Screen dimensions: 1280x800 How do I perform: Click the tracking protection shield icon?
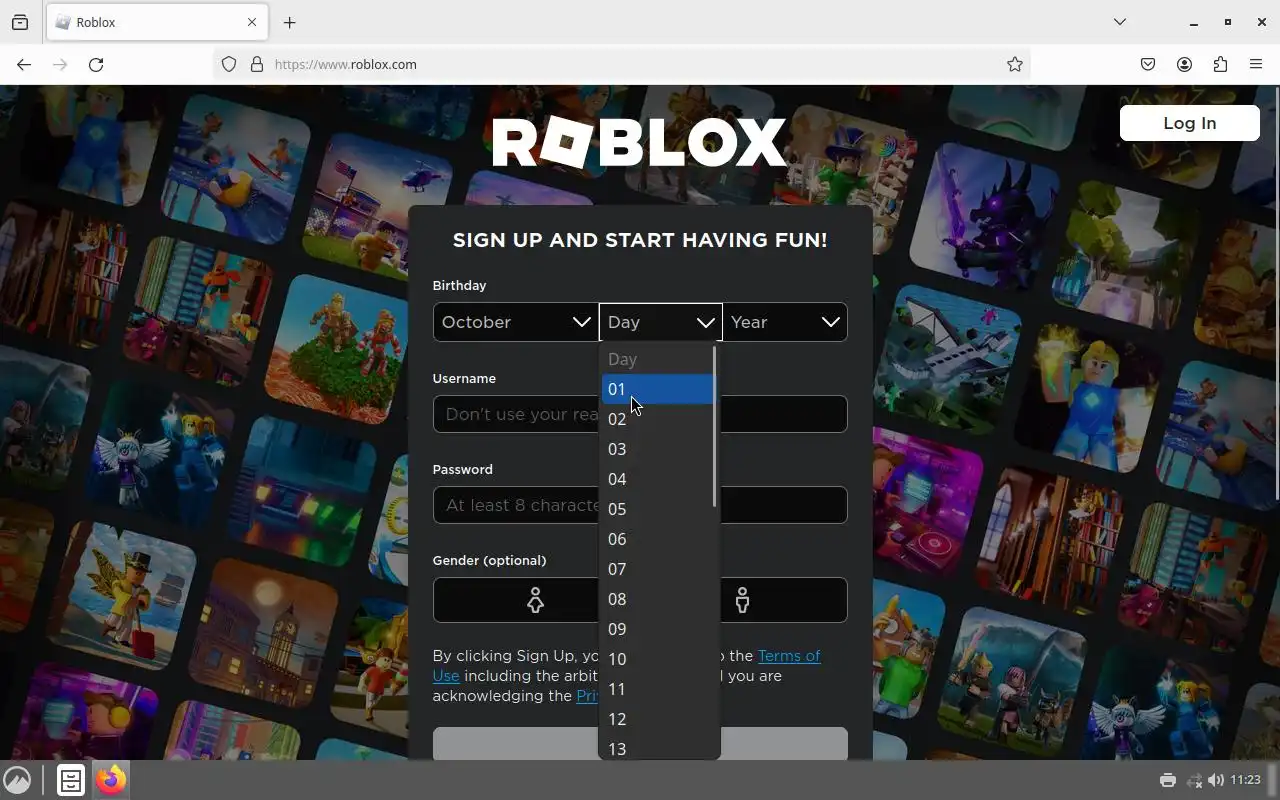point(229,64)
